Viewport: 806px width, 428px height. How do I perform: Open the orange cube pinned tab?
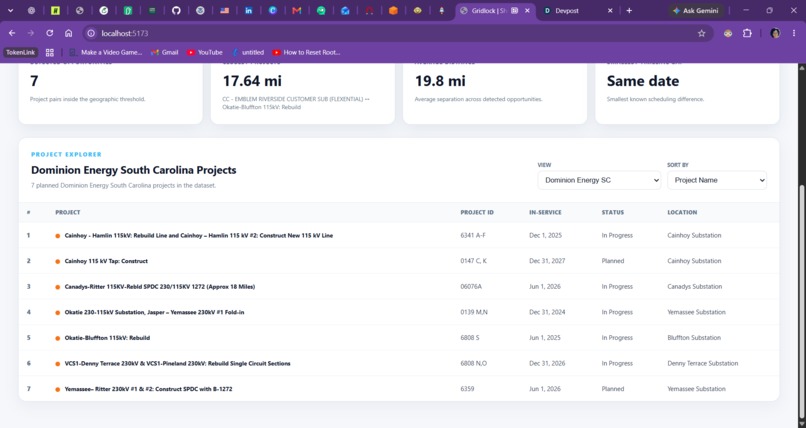click(x=393, y=10)
